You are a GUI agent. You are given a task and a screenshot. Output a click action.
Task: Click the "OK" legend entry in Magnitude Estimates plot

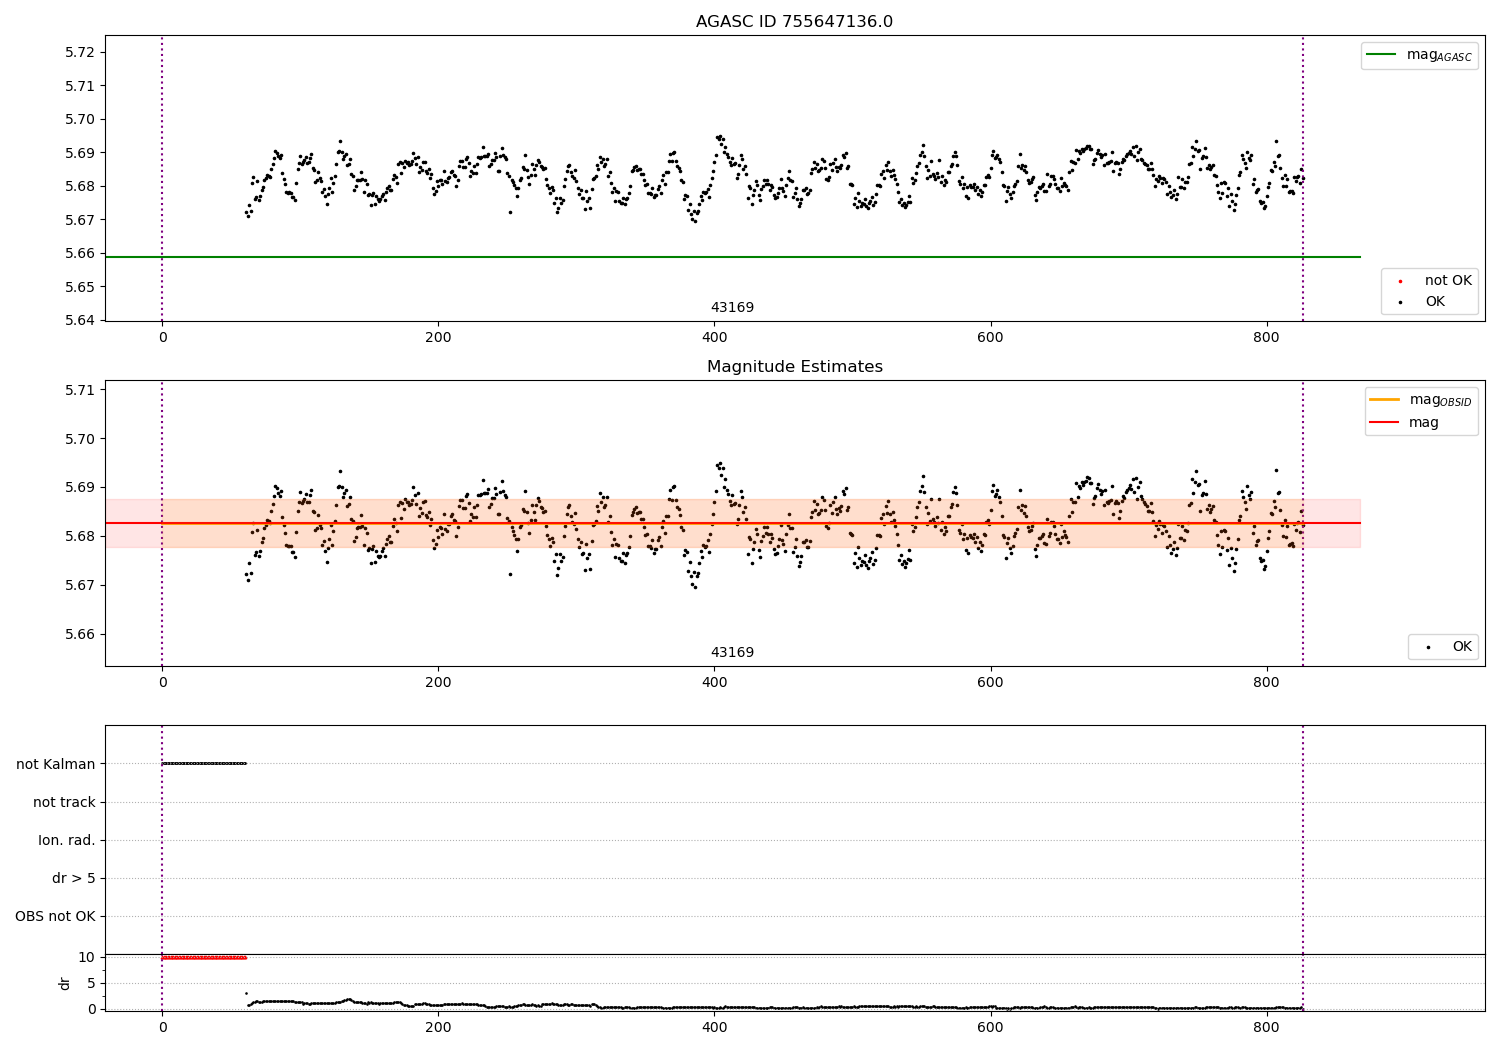pos(1445,647)
